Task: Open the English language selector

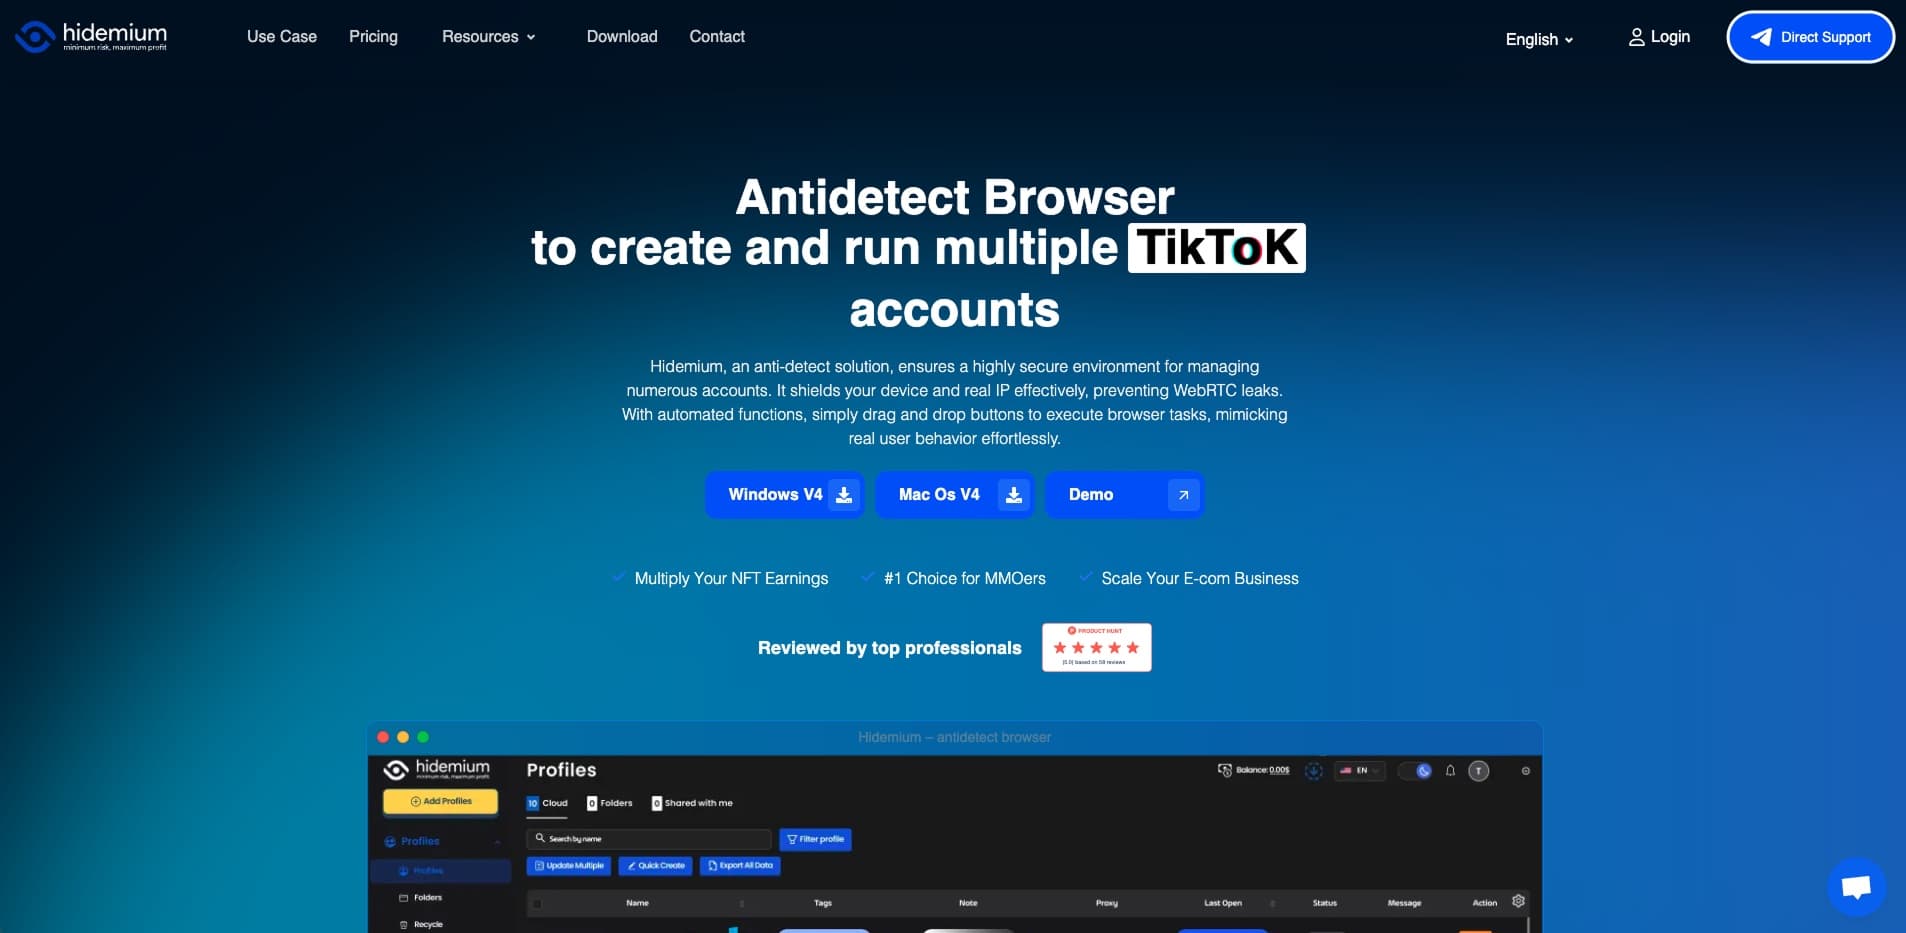Action: [1539, 39]
